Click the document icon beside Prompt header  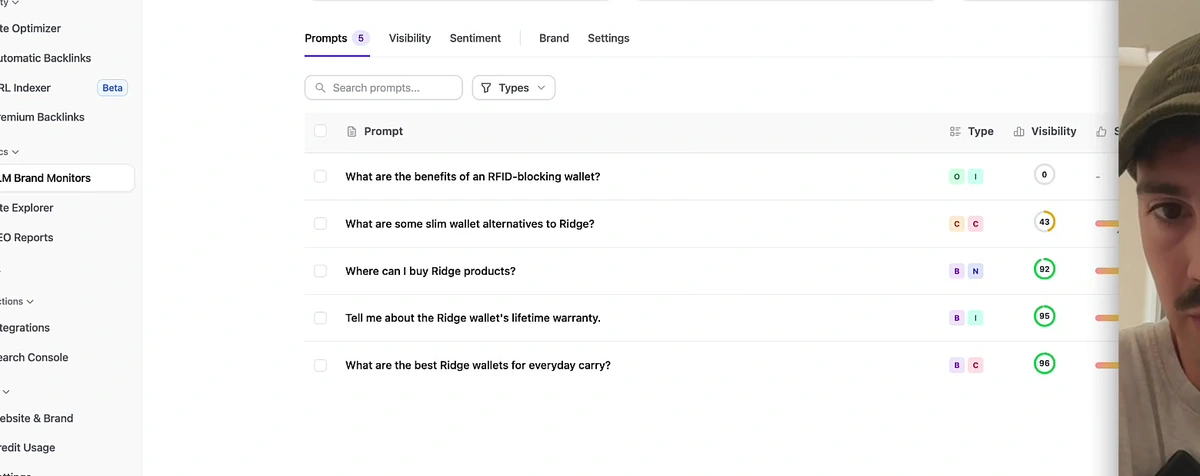tap(351, 131)
